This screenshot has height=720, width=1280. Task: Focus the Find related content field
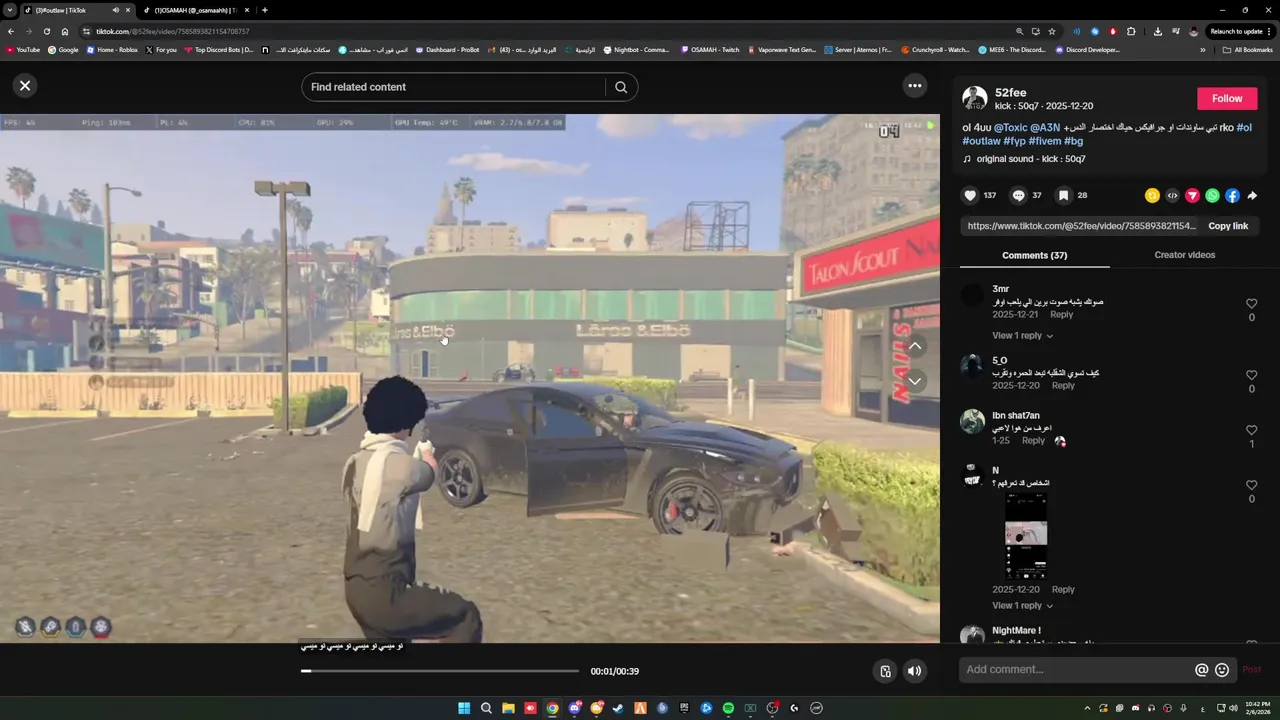pyautogui.click(x=455, y=87)
